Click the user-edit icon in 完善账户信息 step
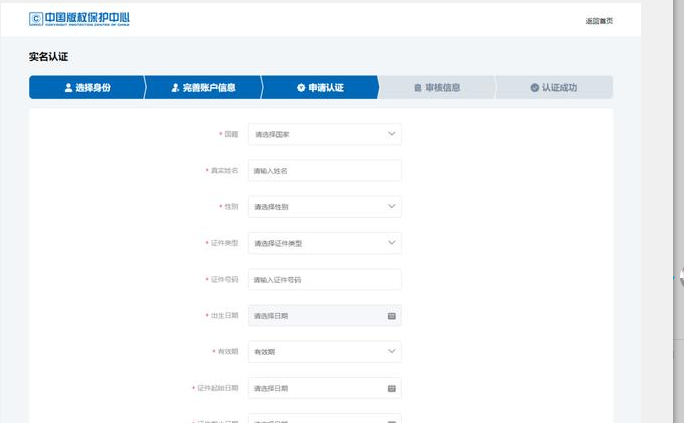 (175, 88)
